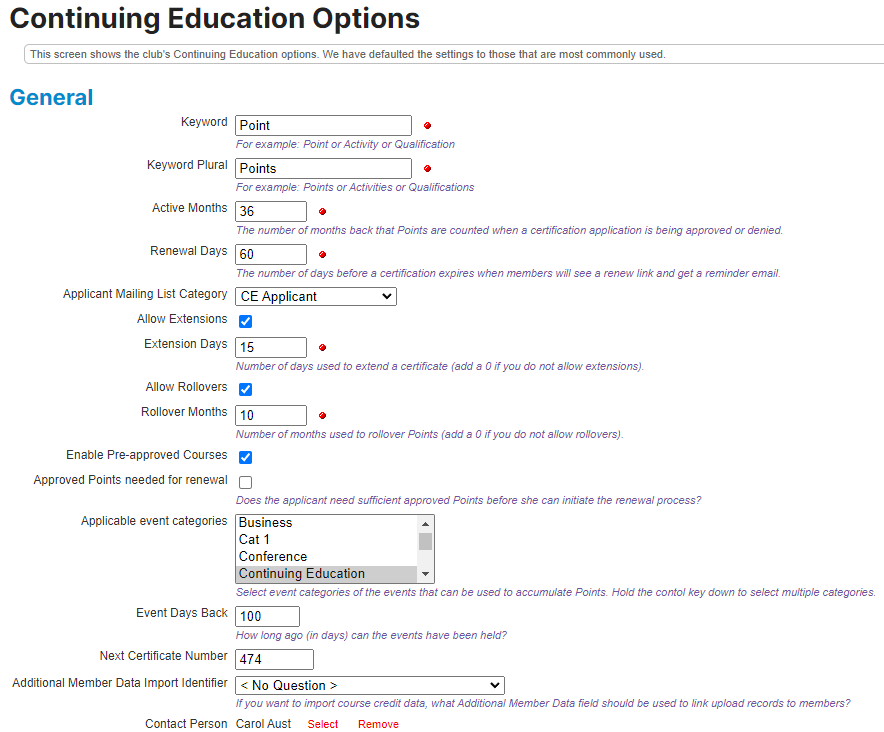
Task: Click the red indicator beside Rollover Months
Action: (321, 415)
